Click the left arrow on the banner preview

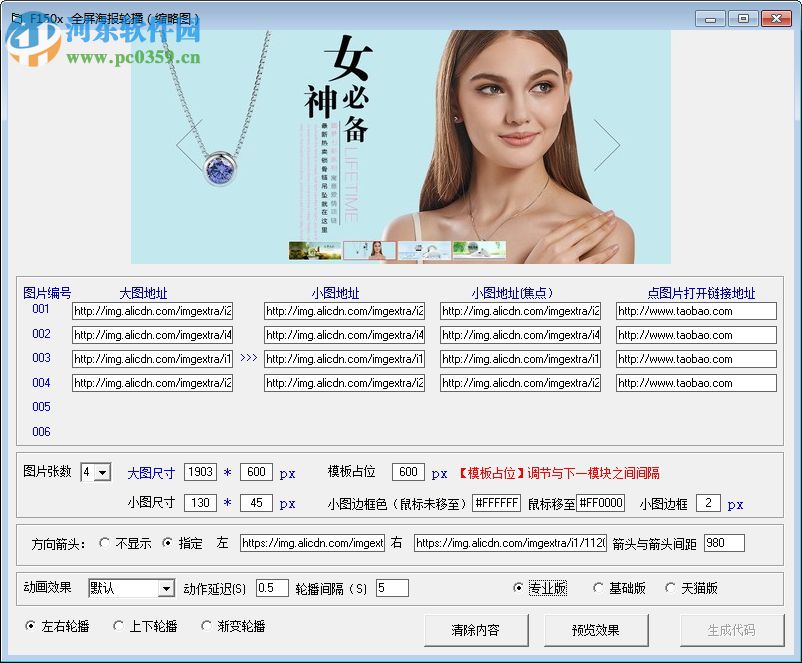189,145
